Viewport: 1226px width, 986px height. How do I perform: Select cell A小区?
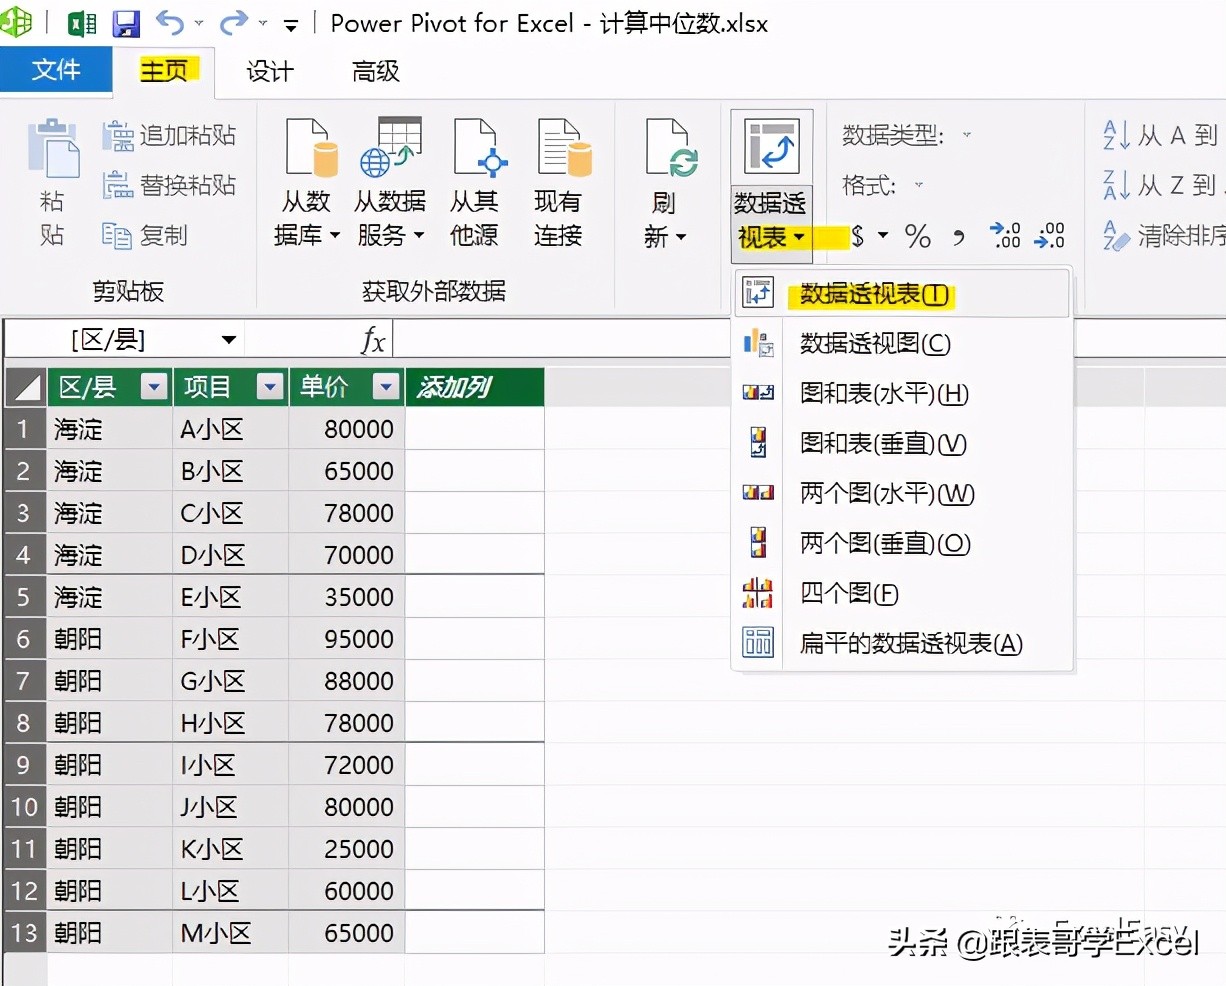pyautogui.click(x=231, y=429)
